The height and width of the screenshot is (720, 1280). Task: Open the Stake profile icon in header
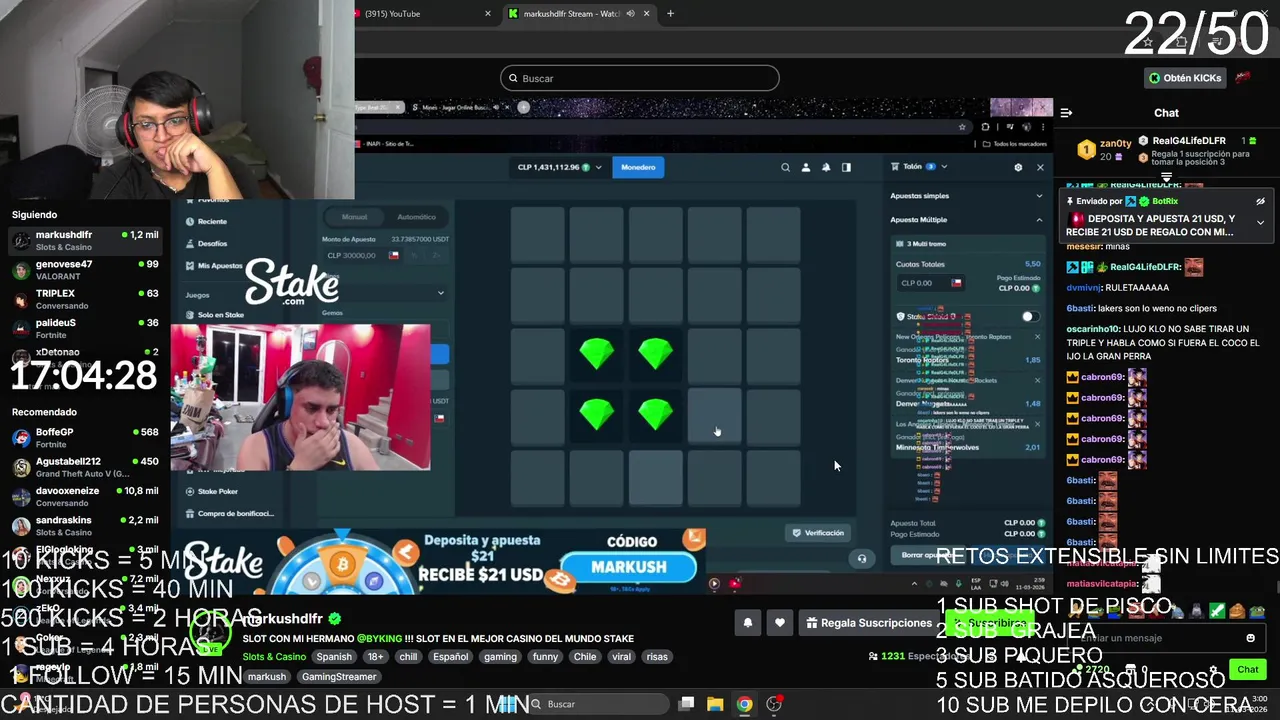tap(806, 167)
